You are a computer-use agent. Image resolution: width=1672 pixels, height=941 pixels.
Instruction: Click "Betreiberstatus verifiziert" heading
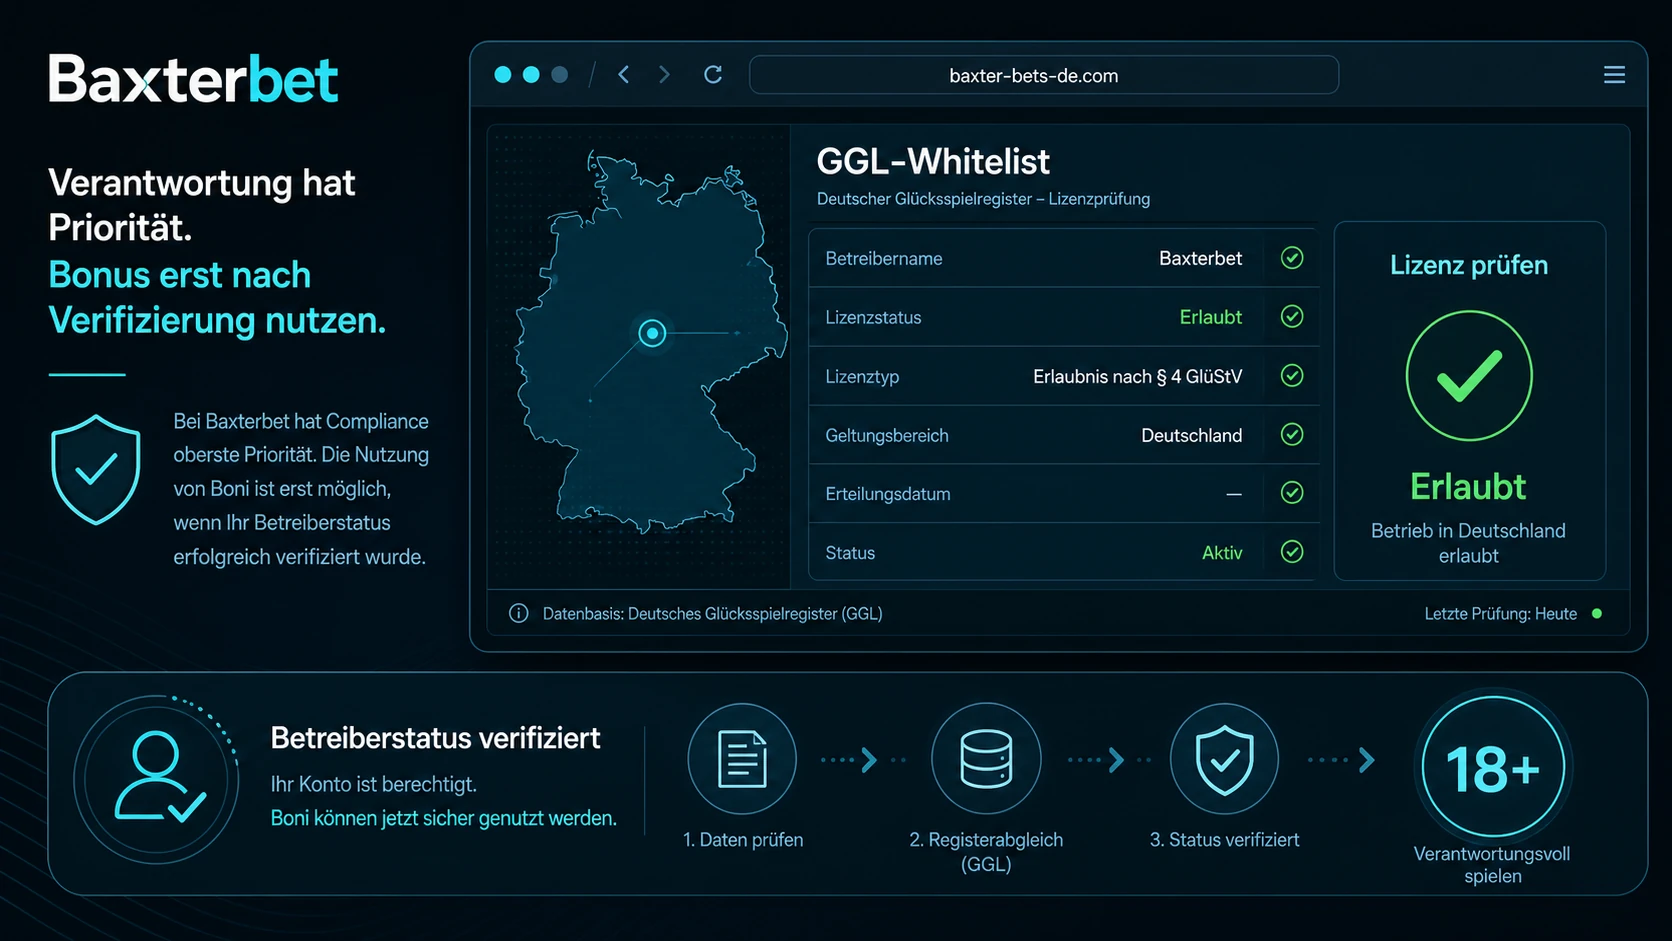435,738
